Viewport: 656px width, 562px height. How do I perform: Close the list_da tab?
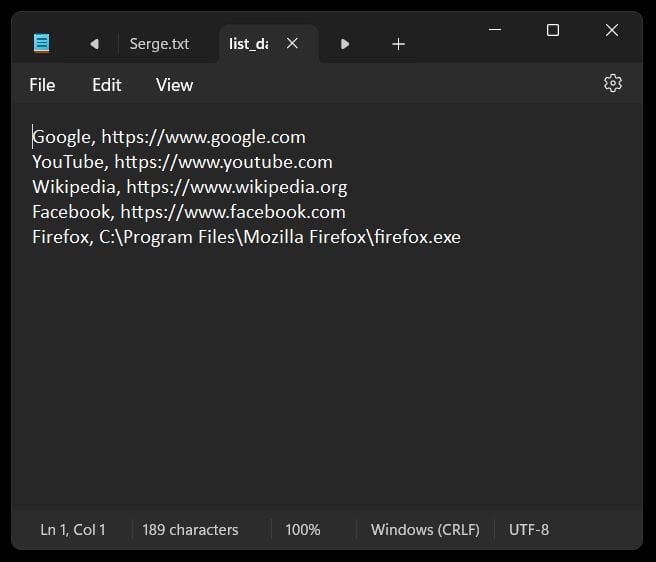click(x=292, y=43)
